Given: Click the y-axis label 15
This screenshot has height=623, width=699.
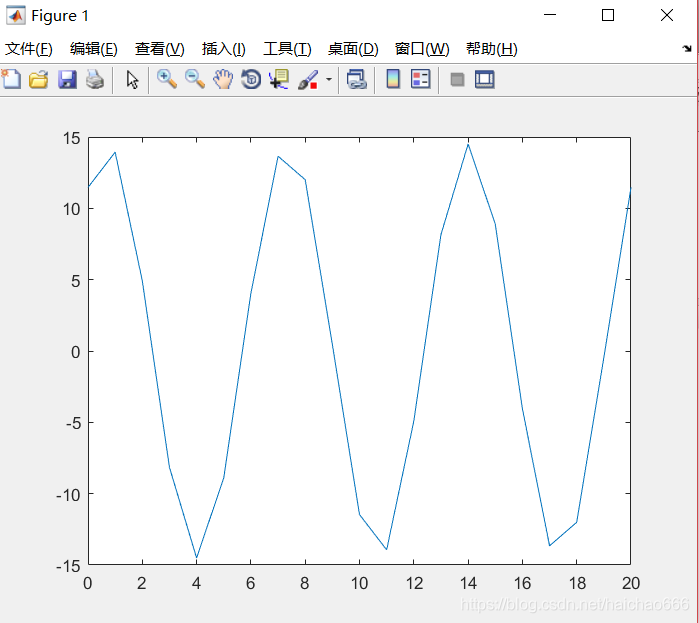Looking at the screenshot, I should (x=71, y=138).
